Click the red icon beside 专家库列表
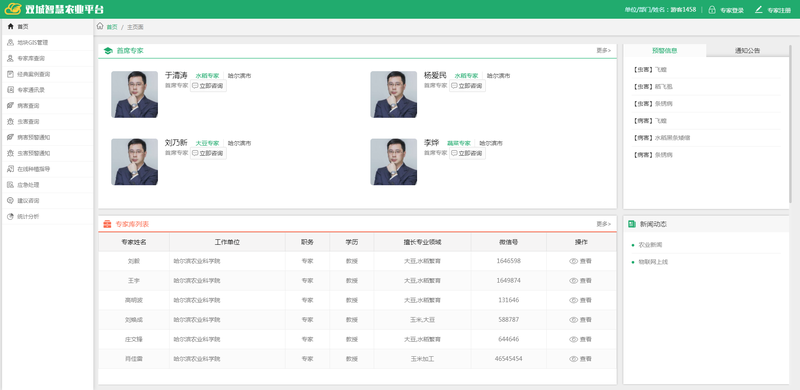800x390 pixels. (107, 224)
